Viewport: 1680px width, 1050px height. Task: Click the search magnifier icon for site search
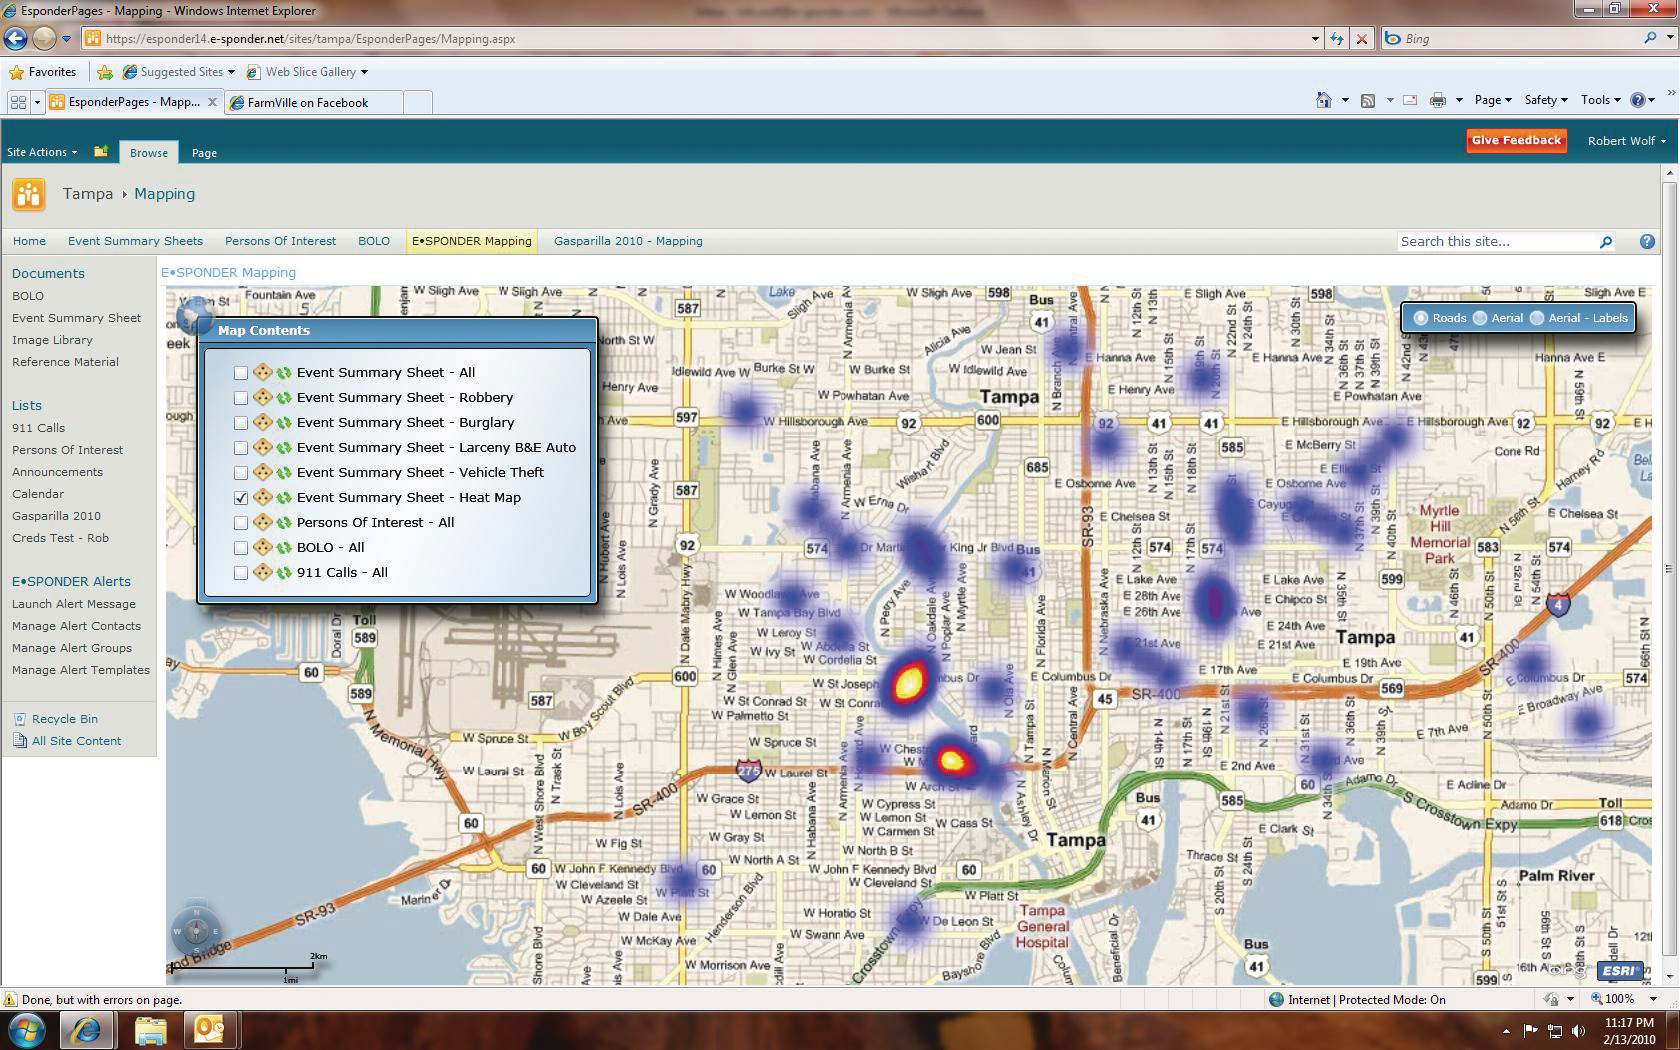(1606, 242)
